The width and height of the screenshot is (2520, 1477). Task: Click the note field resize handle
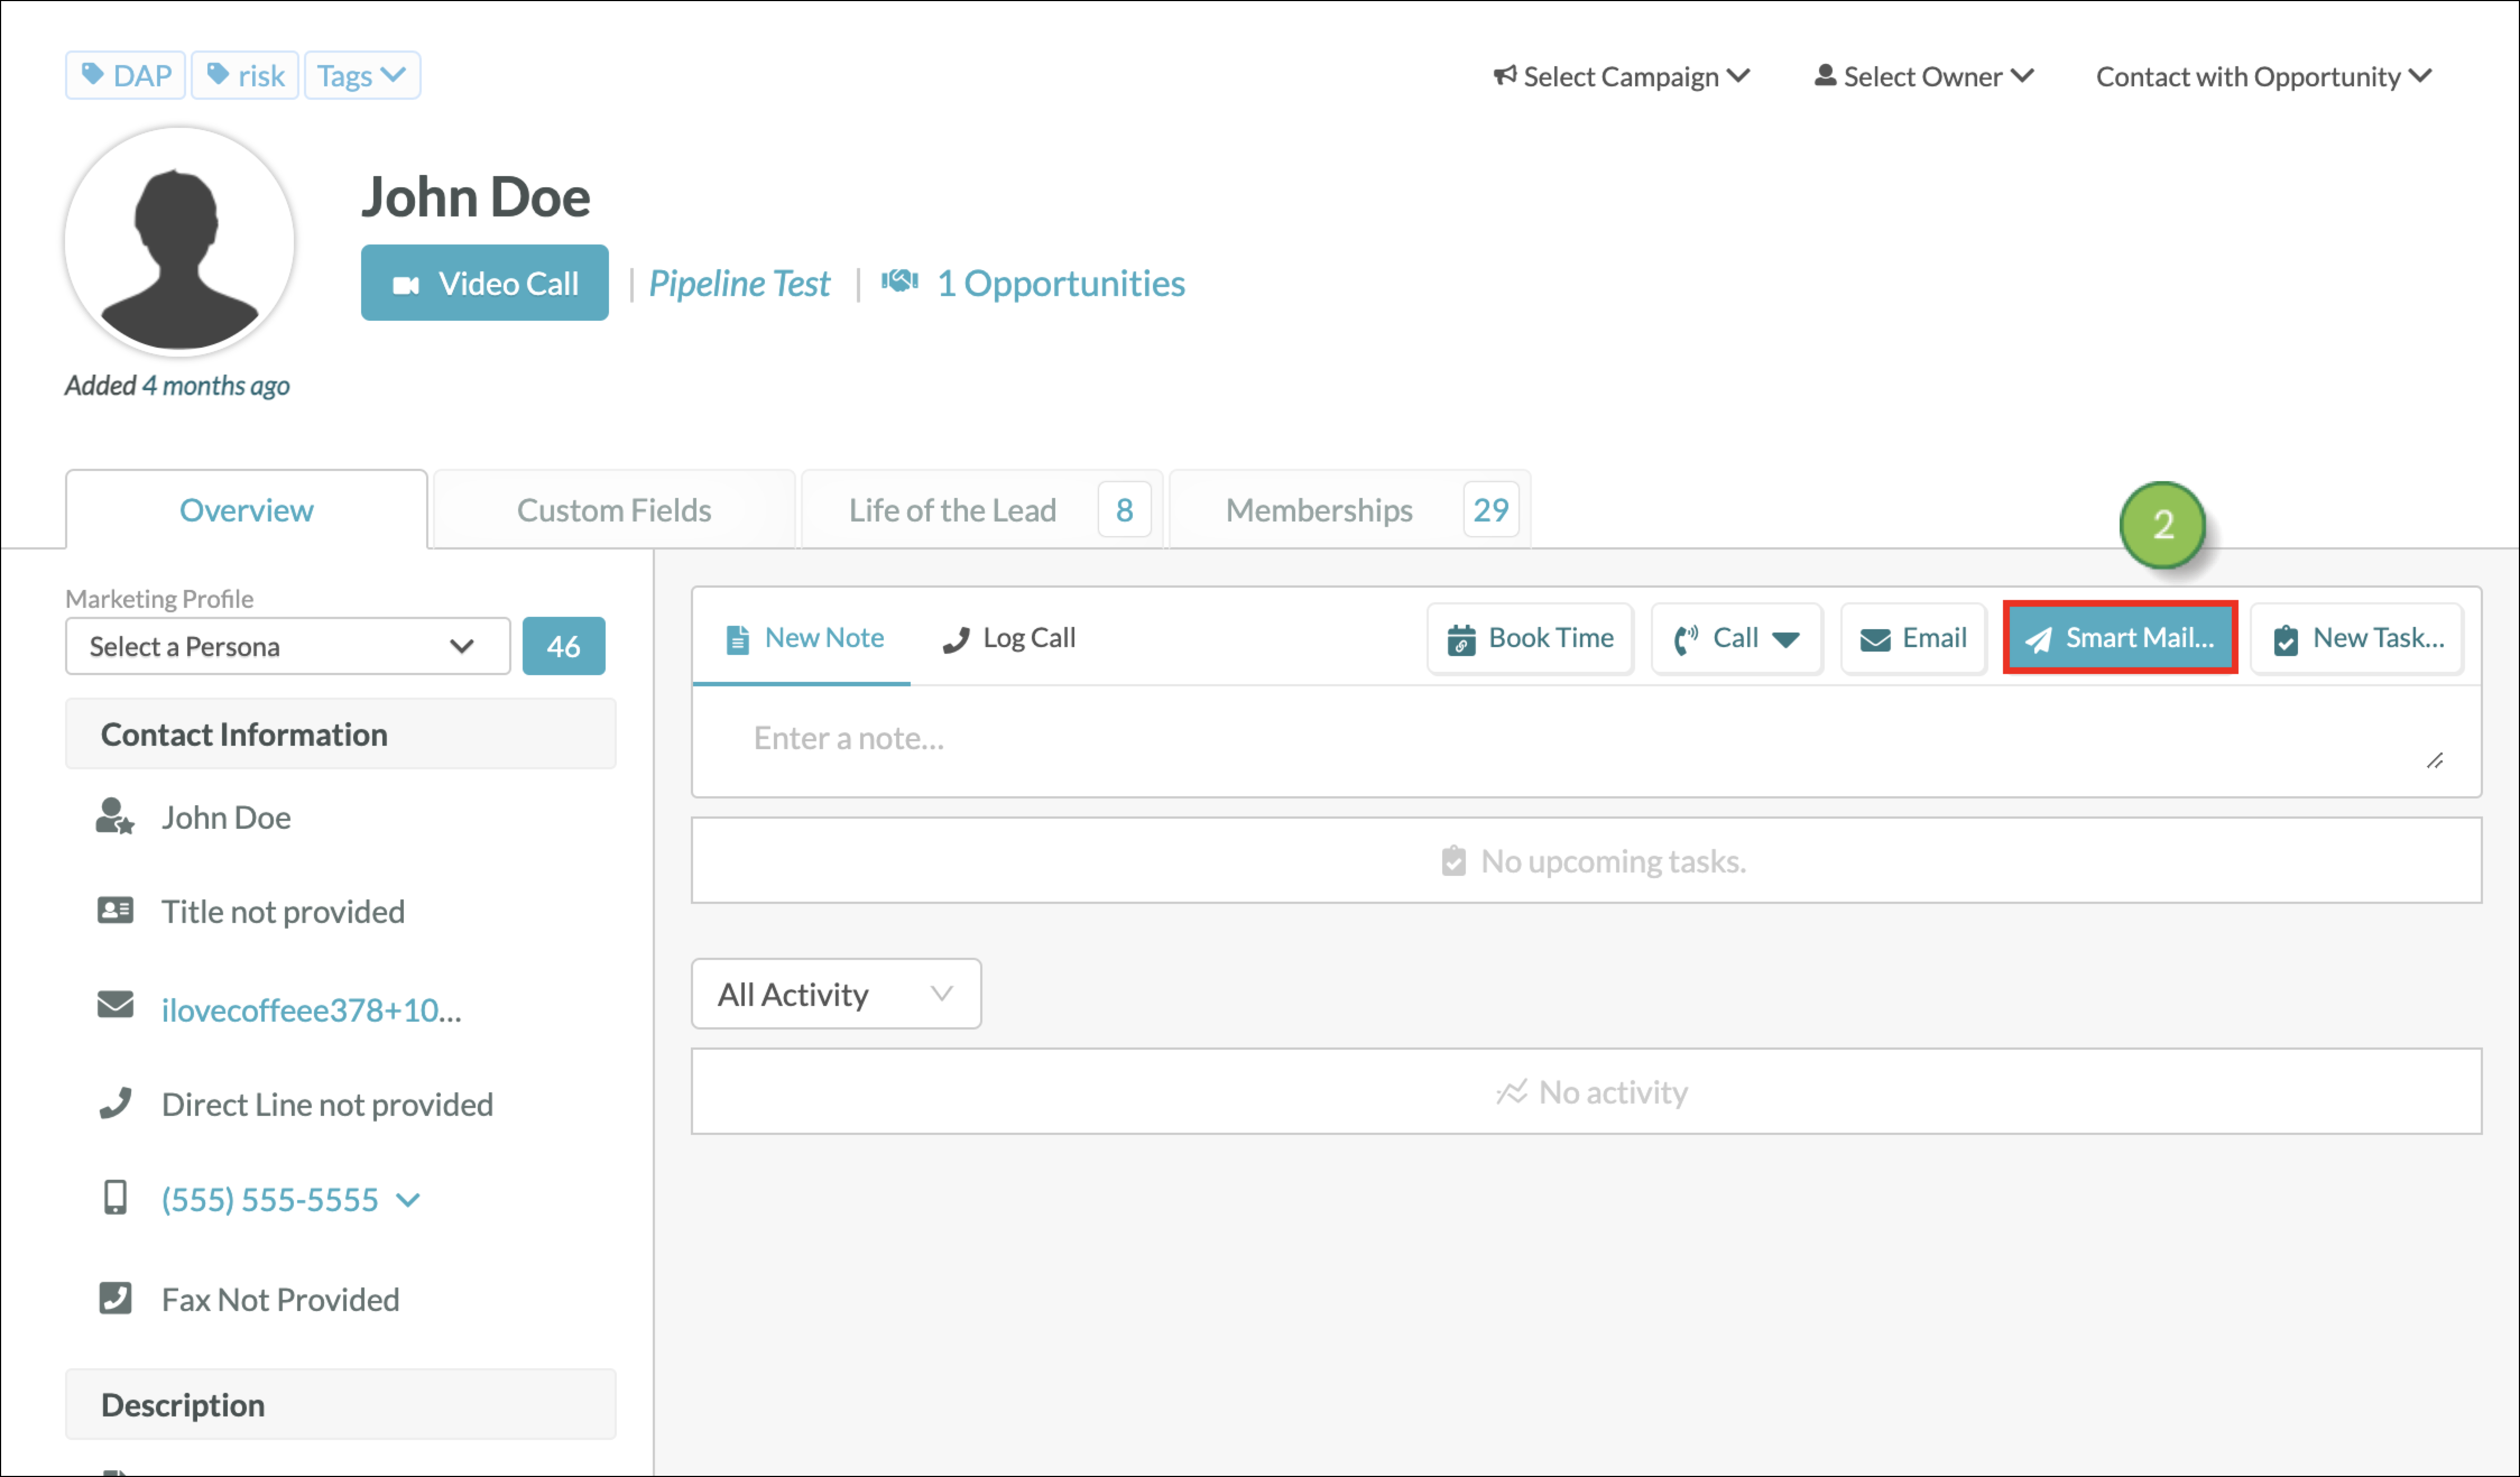coord(2435,761)
